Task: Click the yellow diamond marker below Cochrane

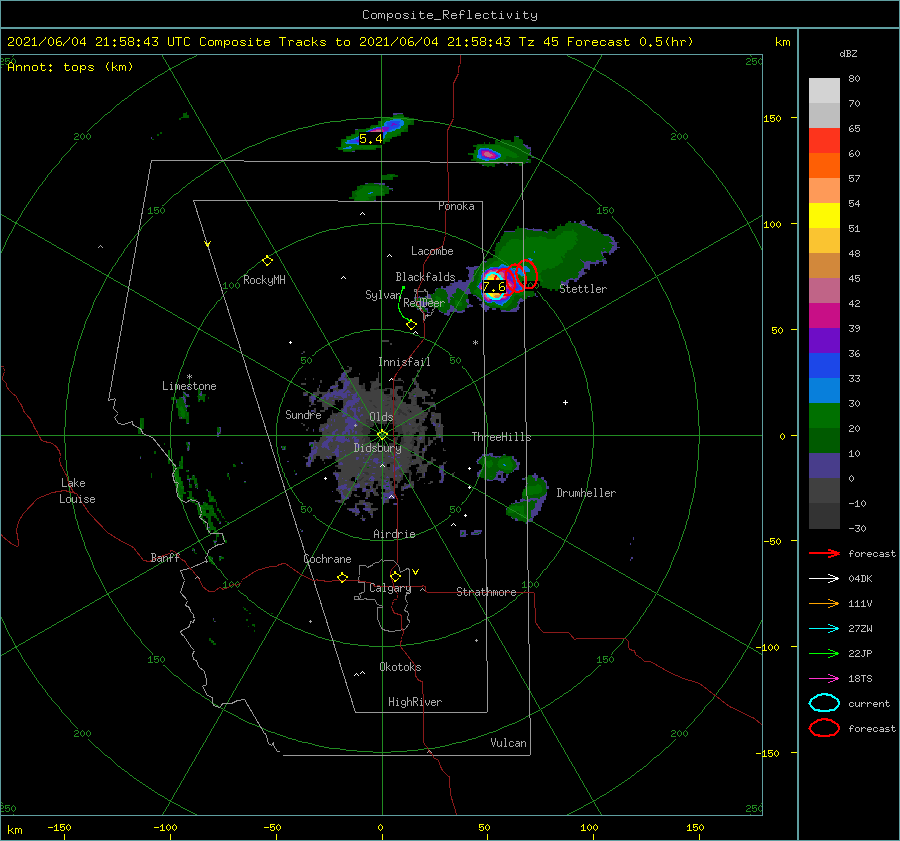Action: click(x=342, y=578)
